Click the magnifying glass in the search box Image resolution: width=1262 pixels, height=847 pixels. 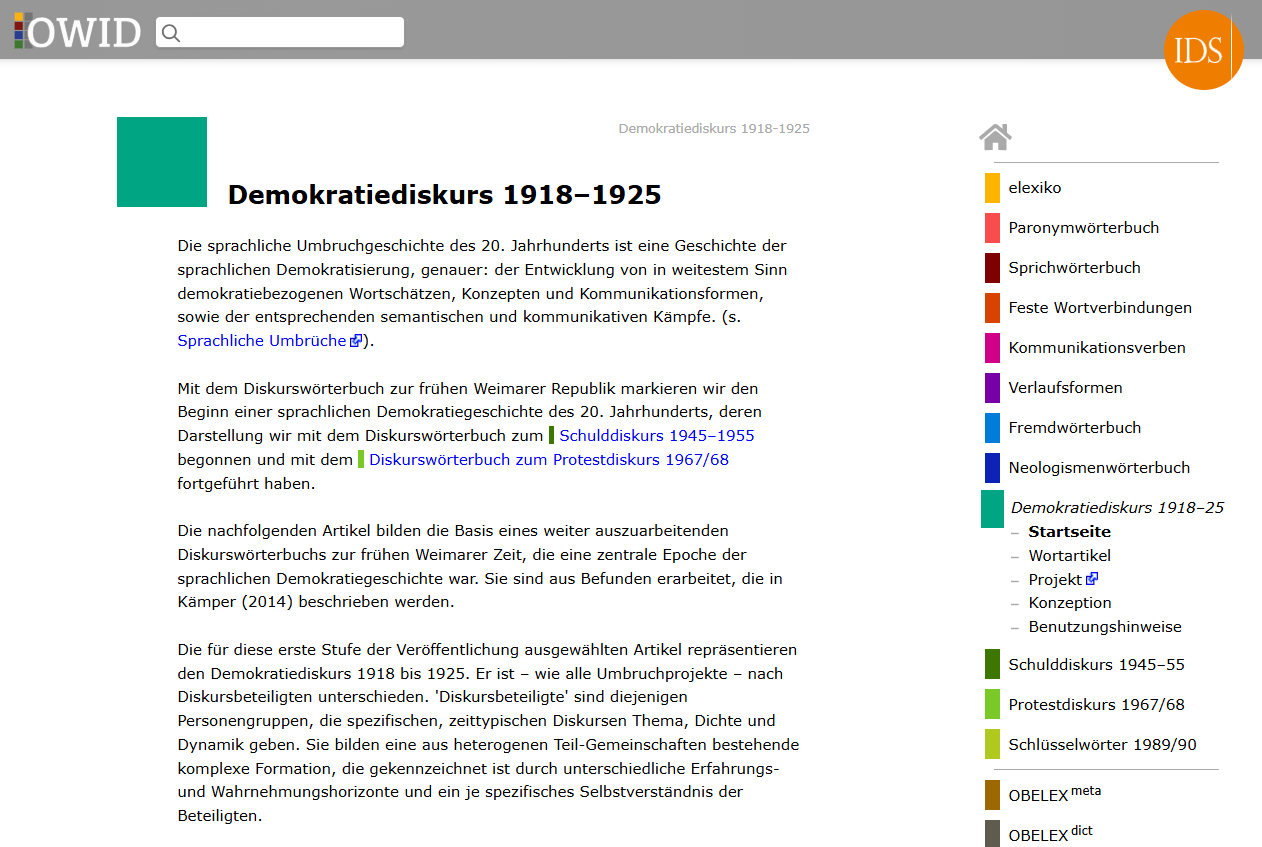170,32
